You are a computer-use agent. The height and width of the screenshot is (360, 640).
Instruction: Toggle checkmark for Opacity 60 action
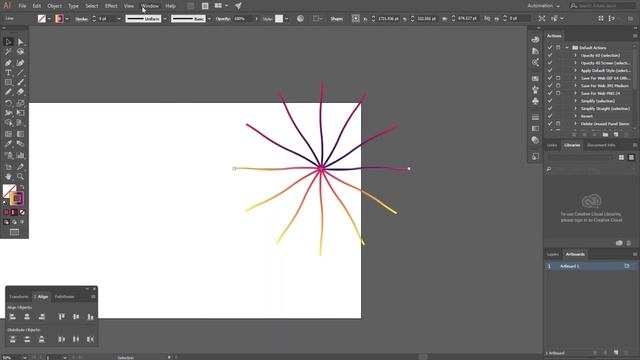[x=550, y=56]
